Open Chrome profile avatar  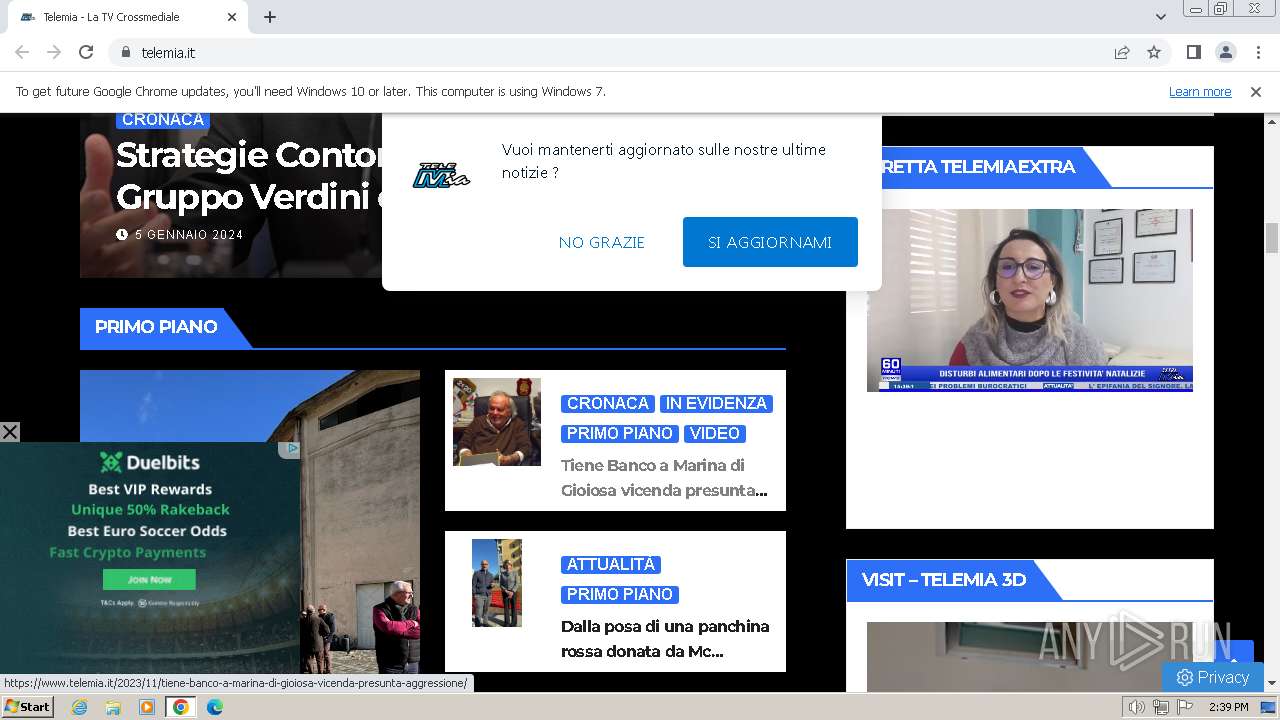tap(1225, 52)
